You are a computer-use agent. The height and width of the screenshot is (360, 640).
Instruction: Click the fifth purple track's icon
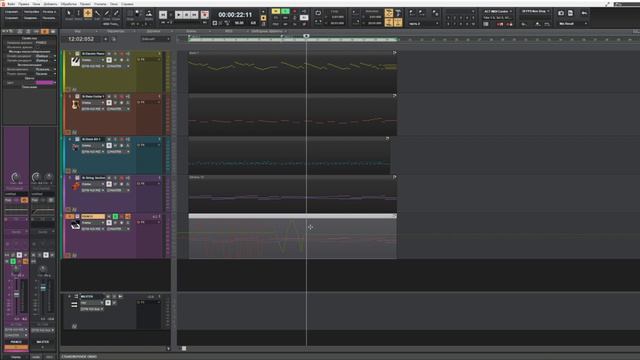pos(75,225)
